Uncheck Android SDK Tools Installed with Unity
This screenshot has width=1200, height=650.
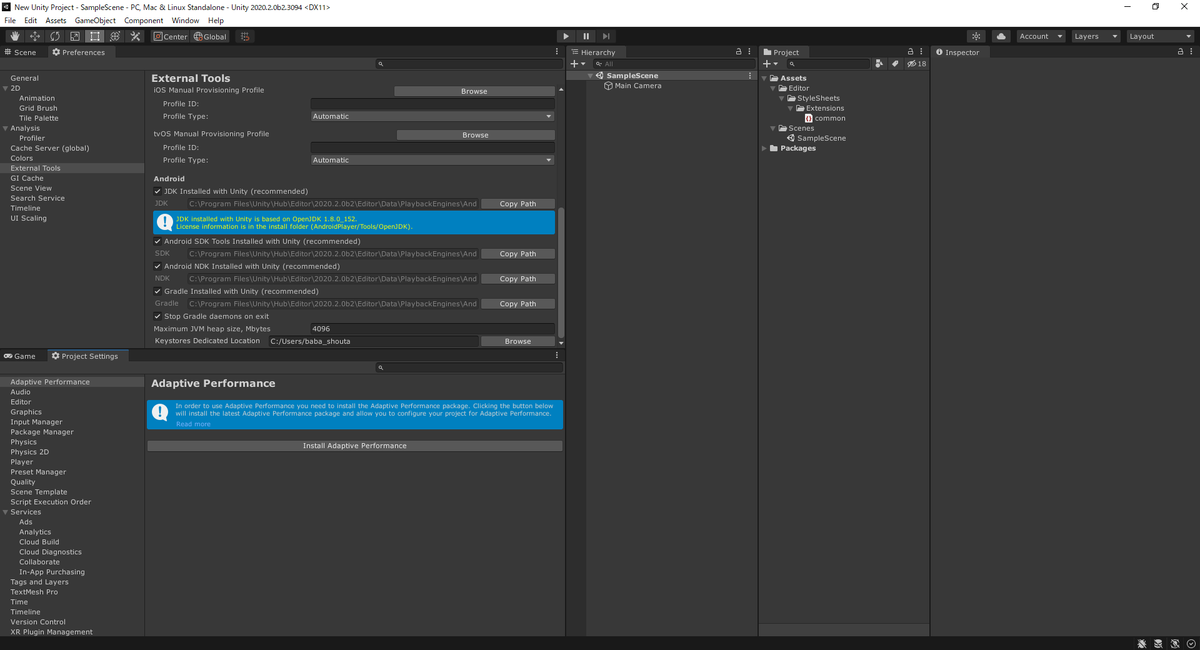157,241
